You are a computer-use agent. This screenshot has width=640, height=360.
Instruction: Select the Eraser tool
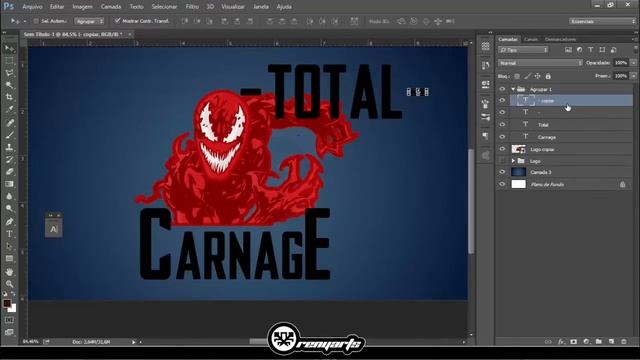pyautogui.click(x=9, y=172)
